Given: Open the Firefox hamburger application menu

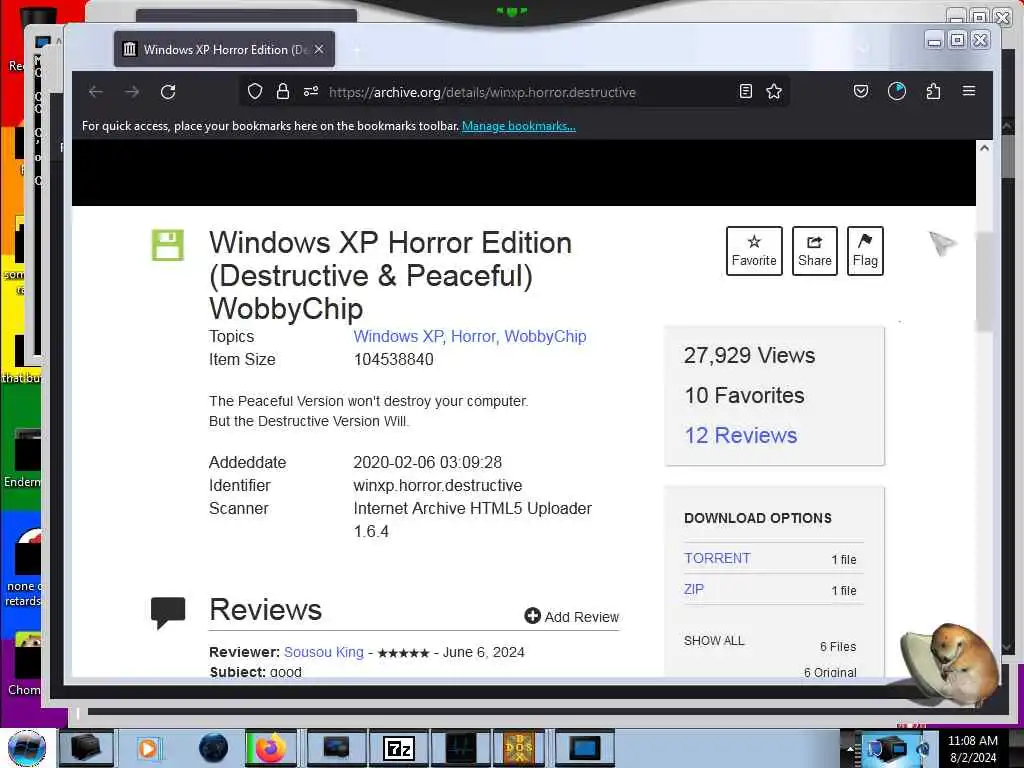Looking at the screenshot, I should coord(969,91).
